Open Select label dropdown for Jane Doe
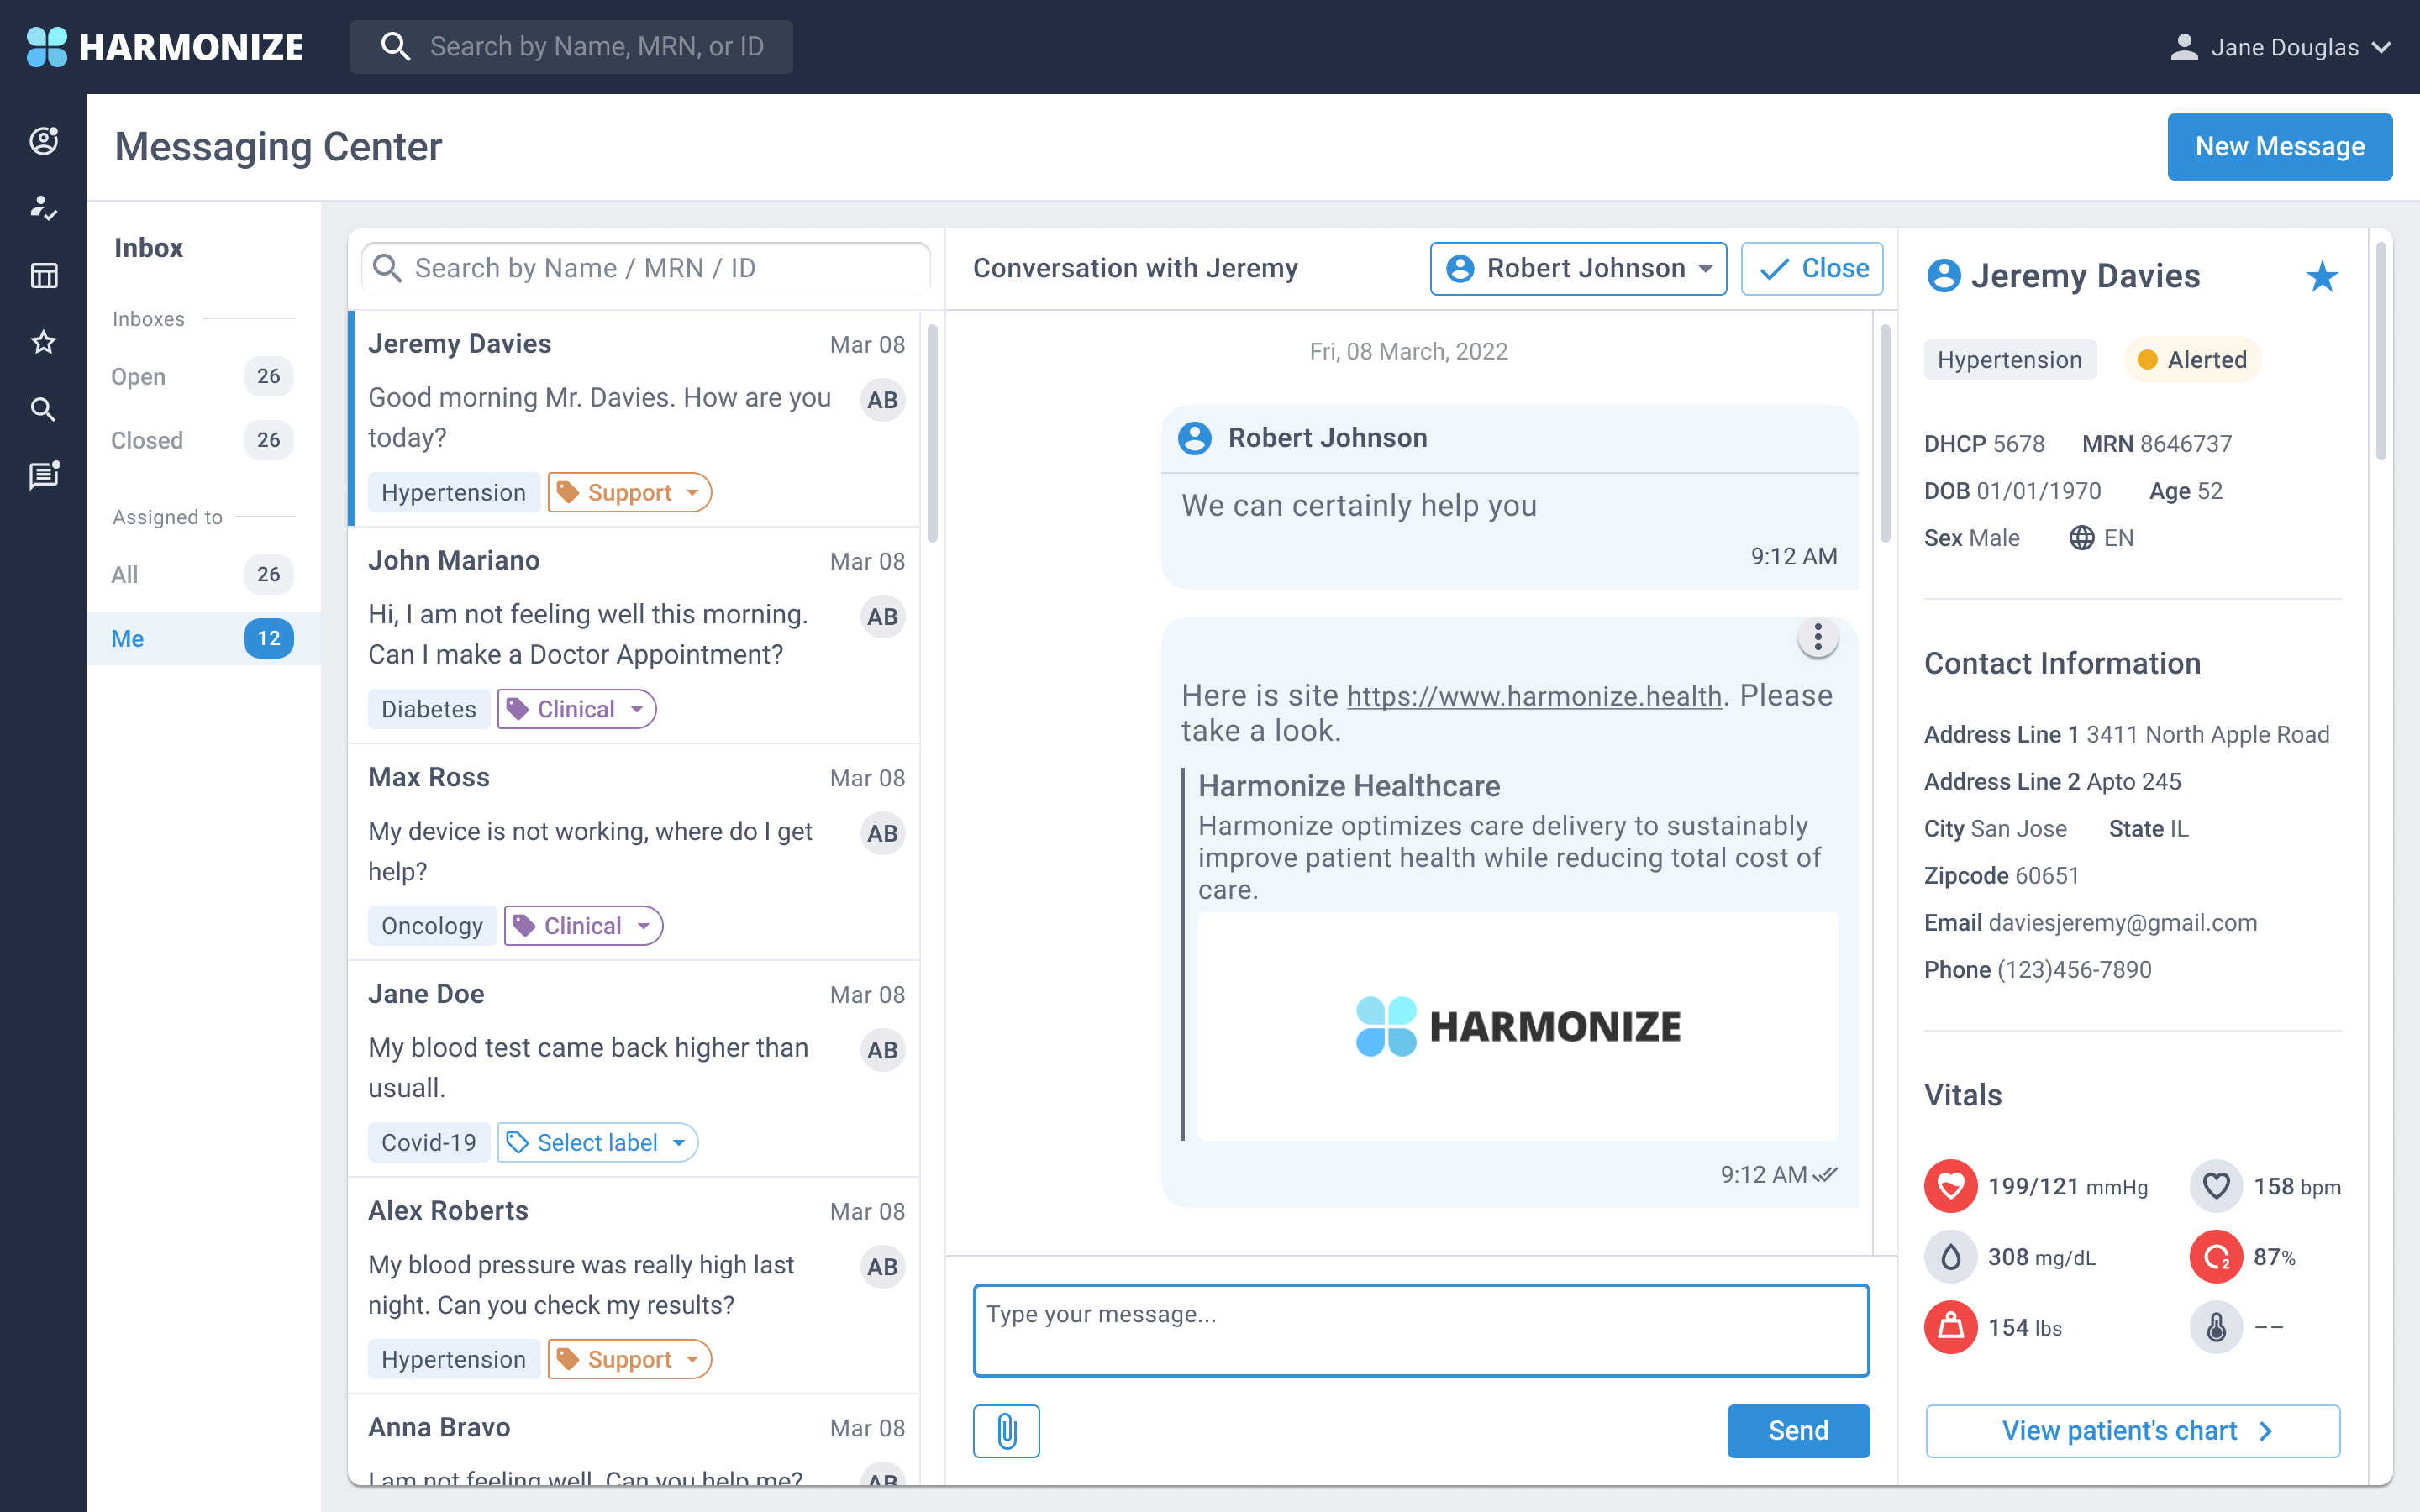Screen dimensions: 2420x1512 (x=597, y=1142)
